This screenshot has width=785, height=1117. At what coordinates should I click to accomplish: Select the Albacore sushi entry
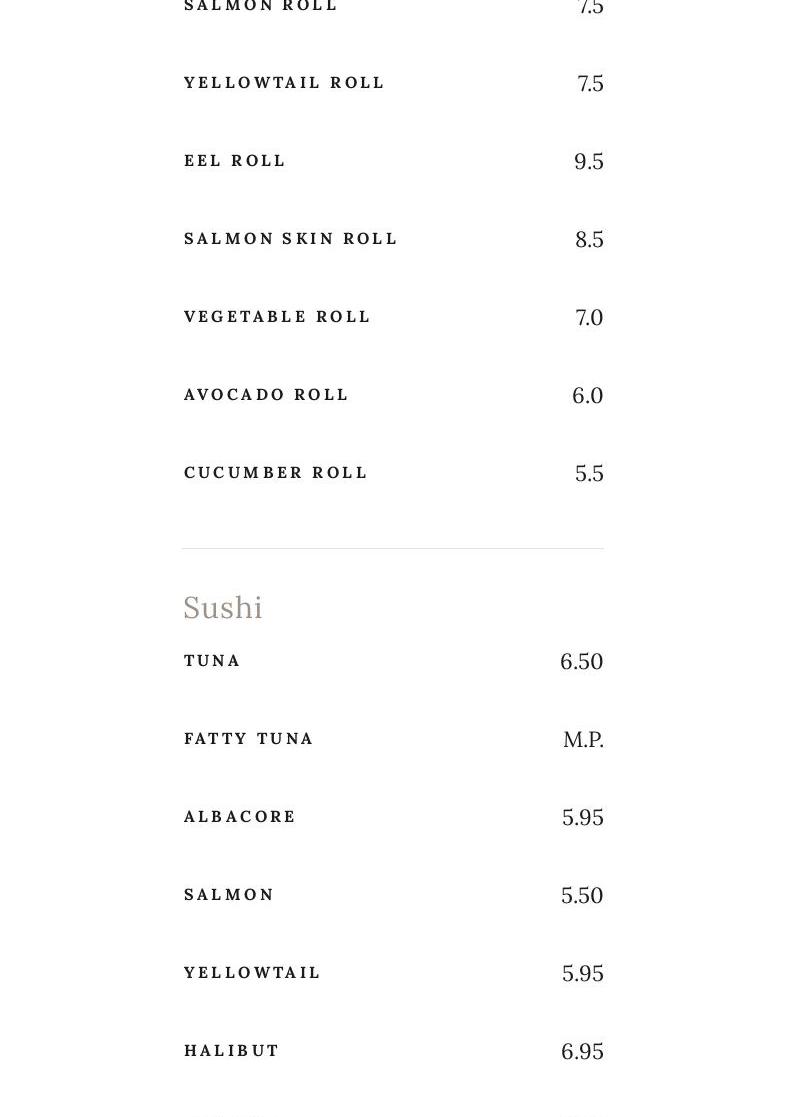[x=240, y=817]
